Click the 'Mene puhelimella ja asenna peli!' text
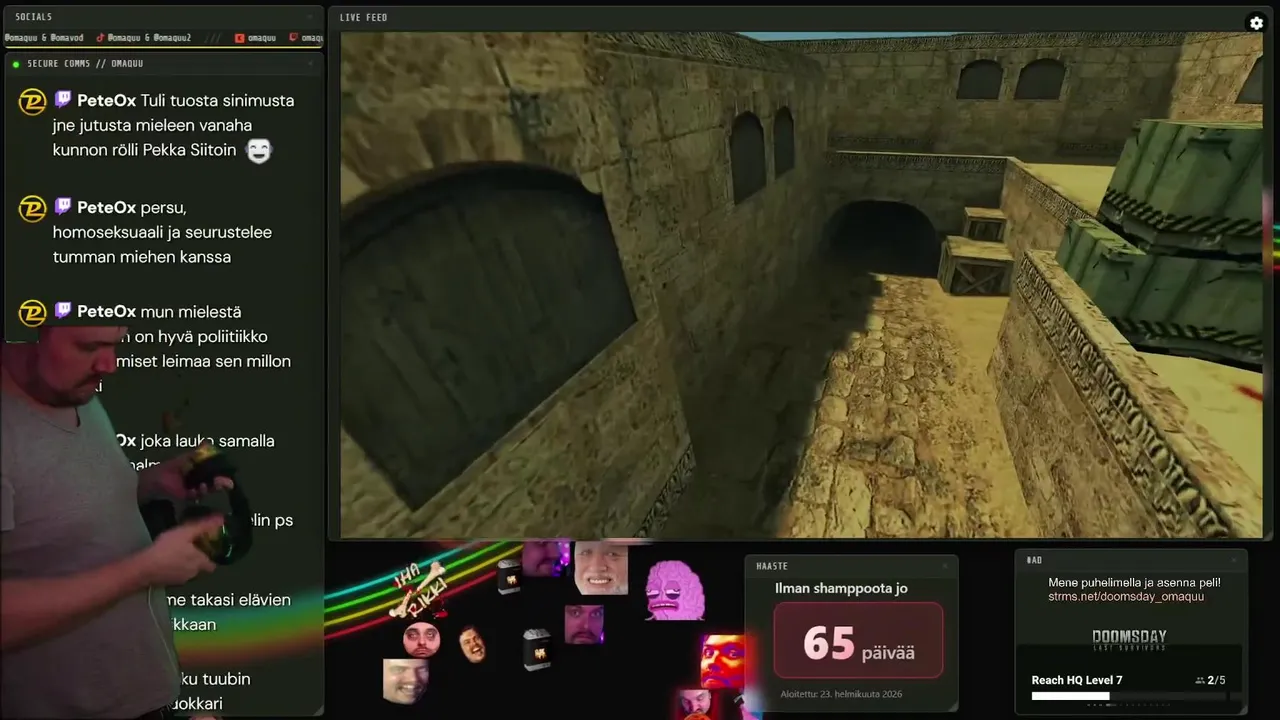 1134,582
